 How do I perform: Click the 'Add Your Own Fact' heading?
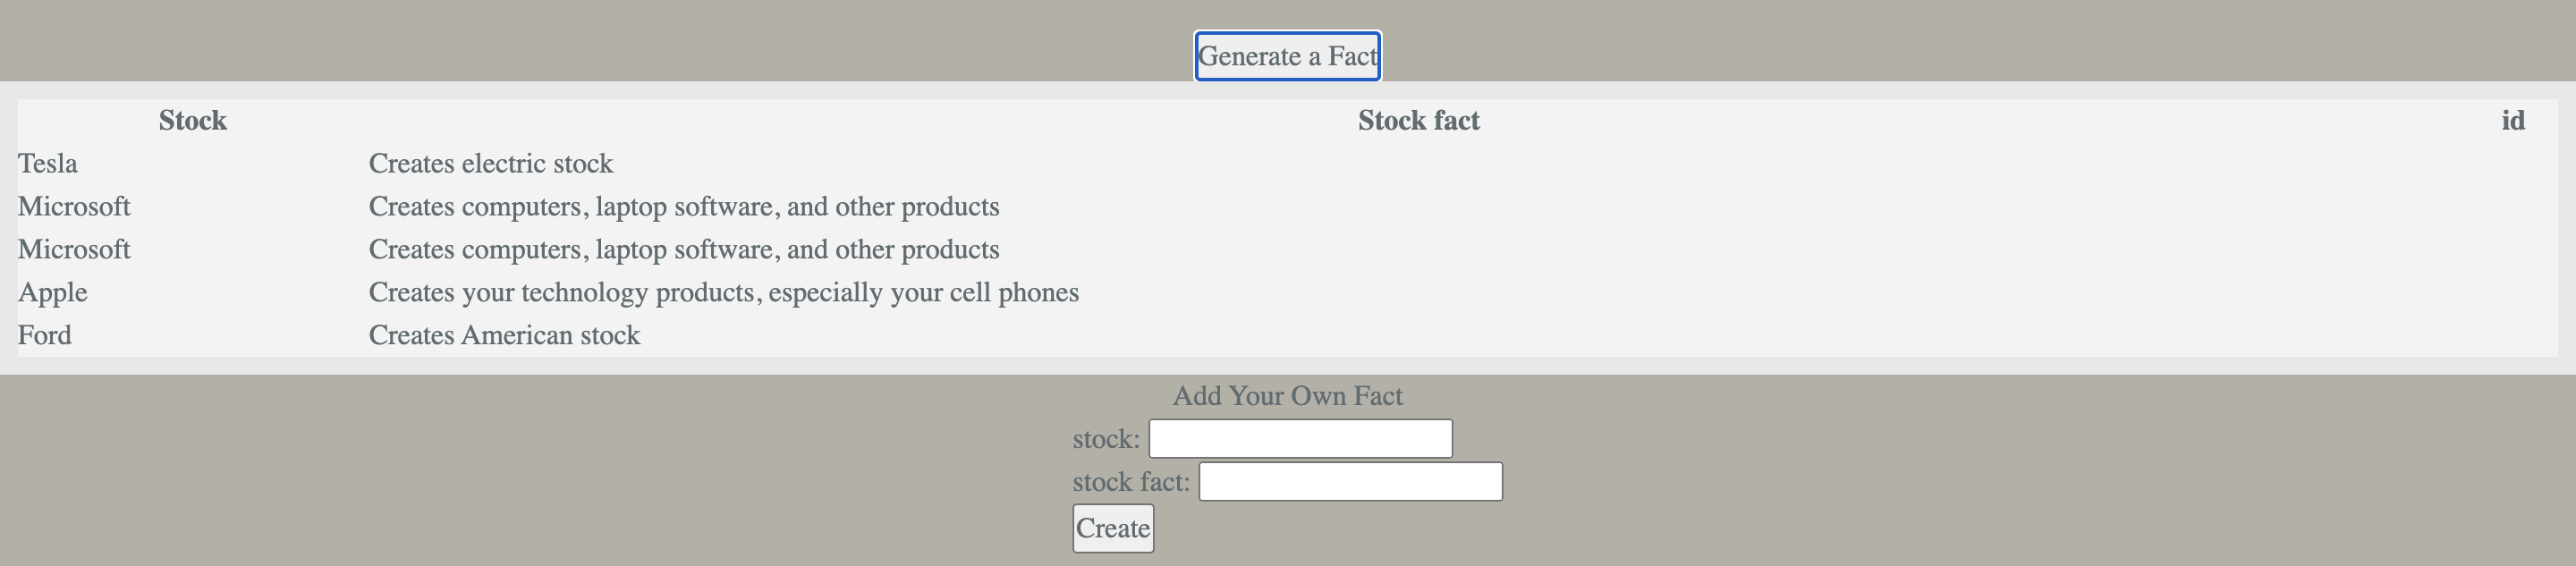coord(1287,396)
